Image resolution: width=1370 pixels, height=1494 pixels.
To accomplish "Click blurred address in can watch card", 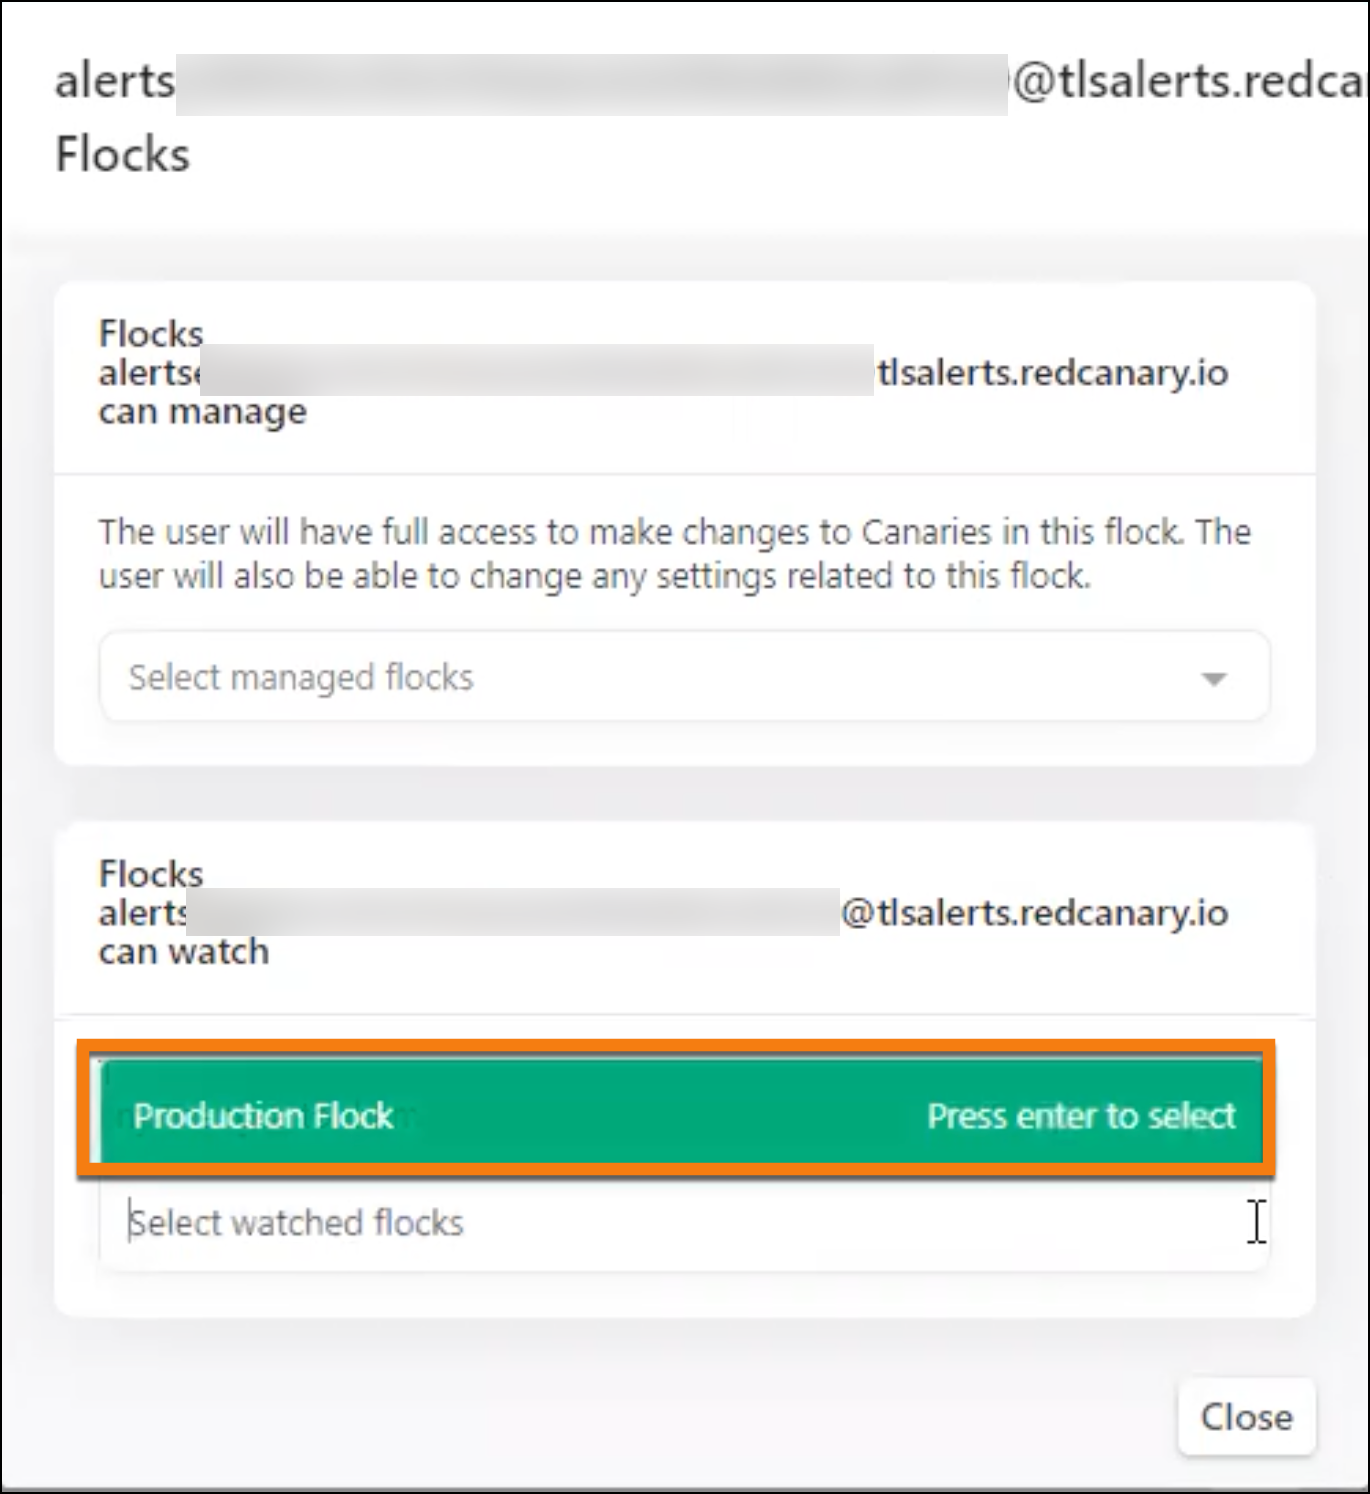I will coord(513,911).
